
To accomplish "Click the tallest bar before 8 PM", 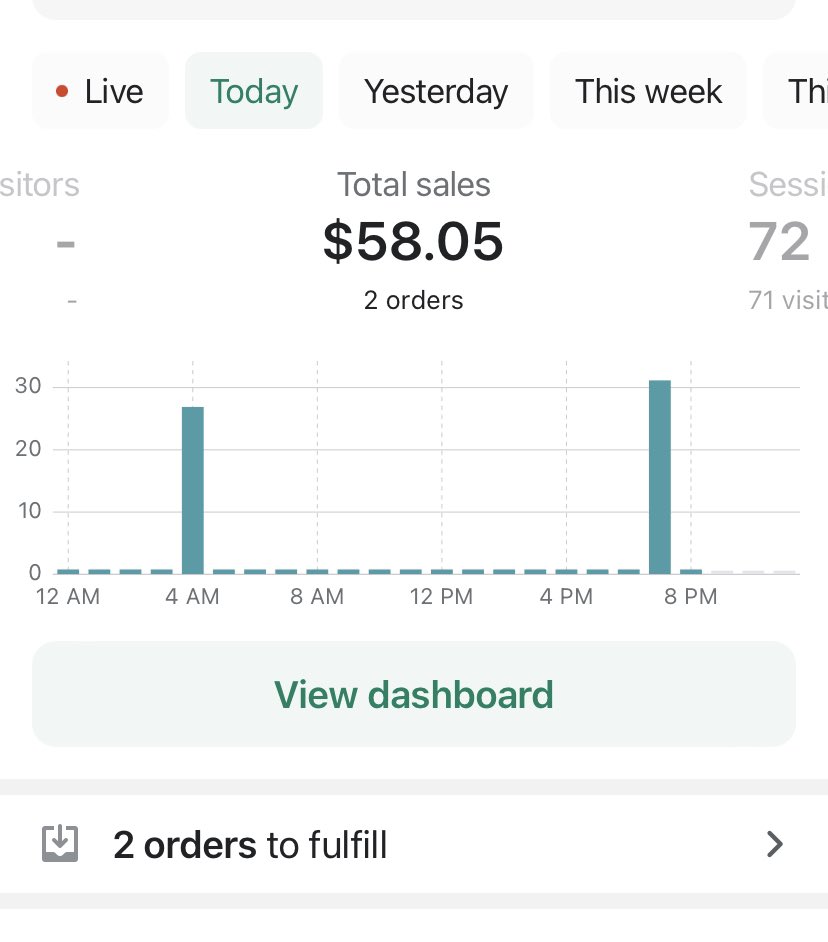I will [x=659, y=476].
